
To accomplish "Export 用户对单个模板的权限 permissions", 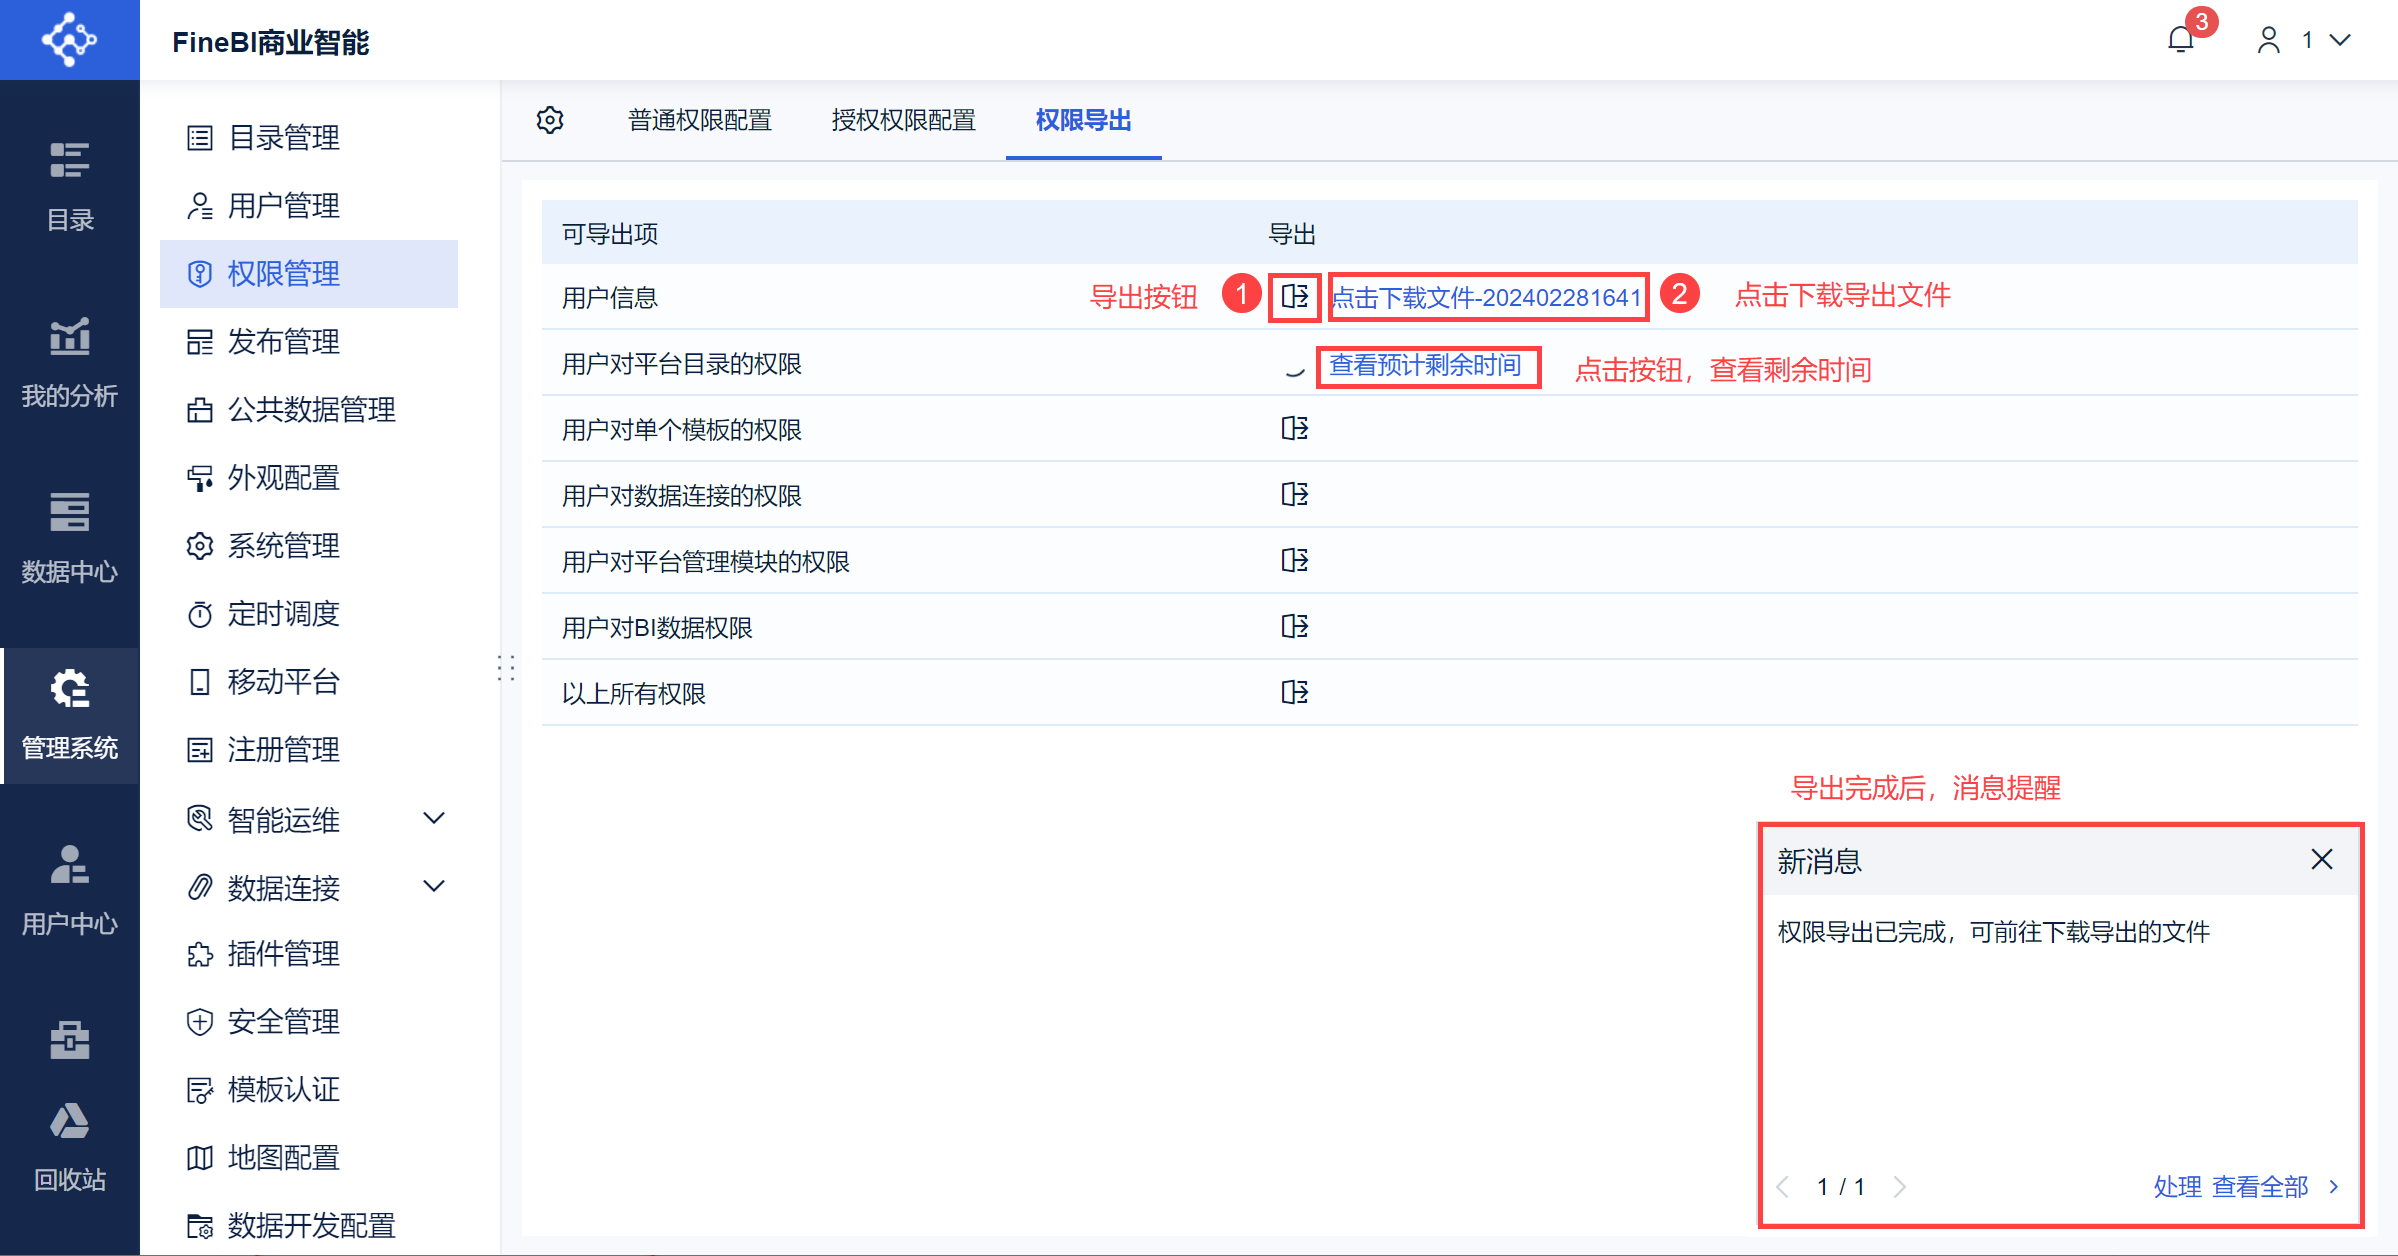I will [1295, 429].
